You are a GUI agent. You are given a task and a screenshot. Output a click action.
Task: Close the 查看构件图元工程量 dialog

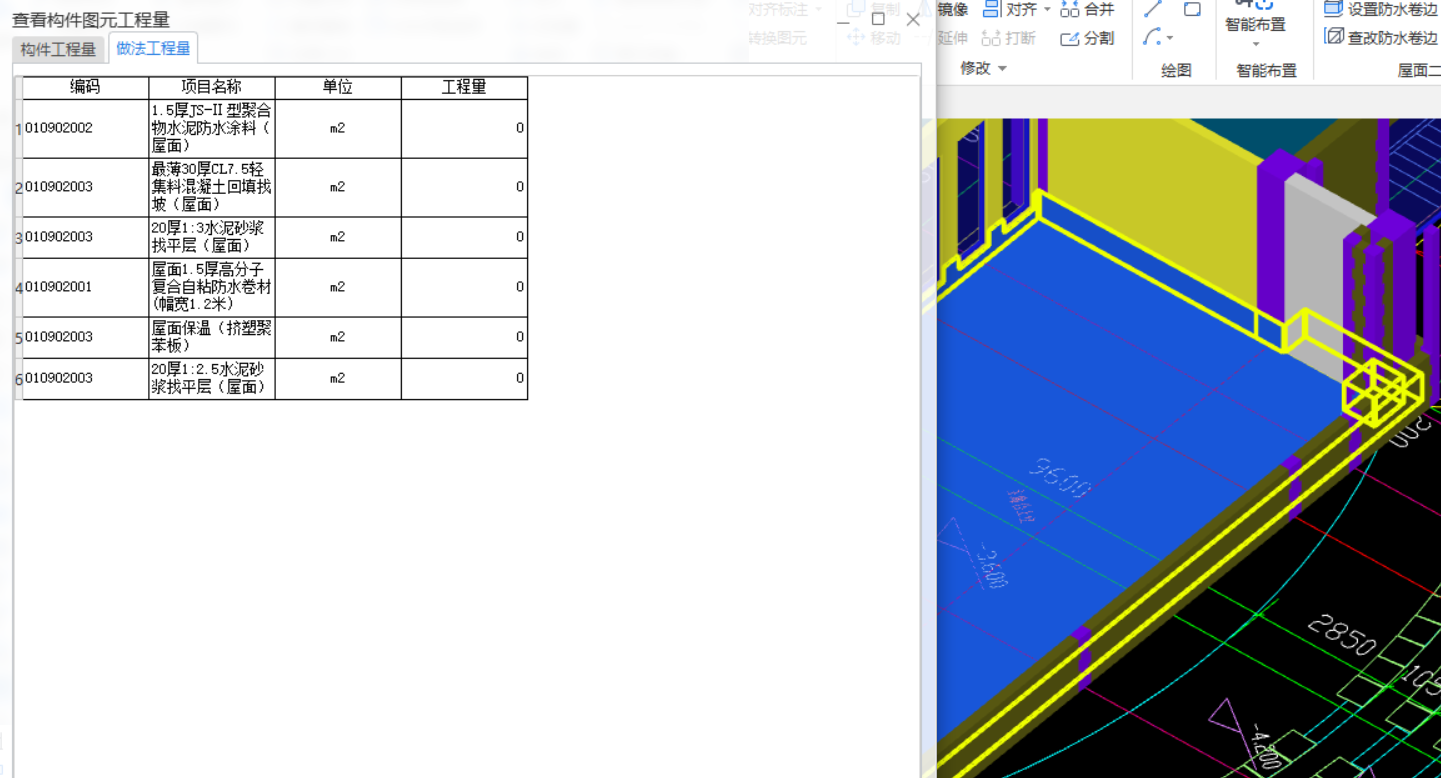(913, 19)
